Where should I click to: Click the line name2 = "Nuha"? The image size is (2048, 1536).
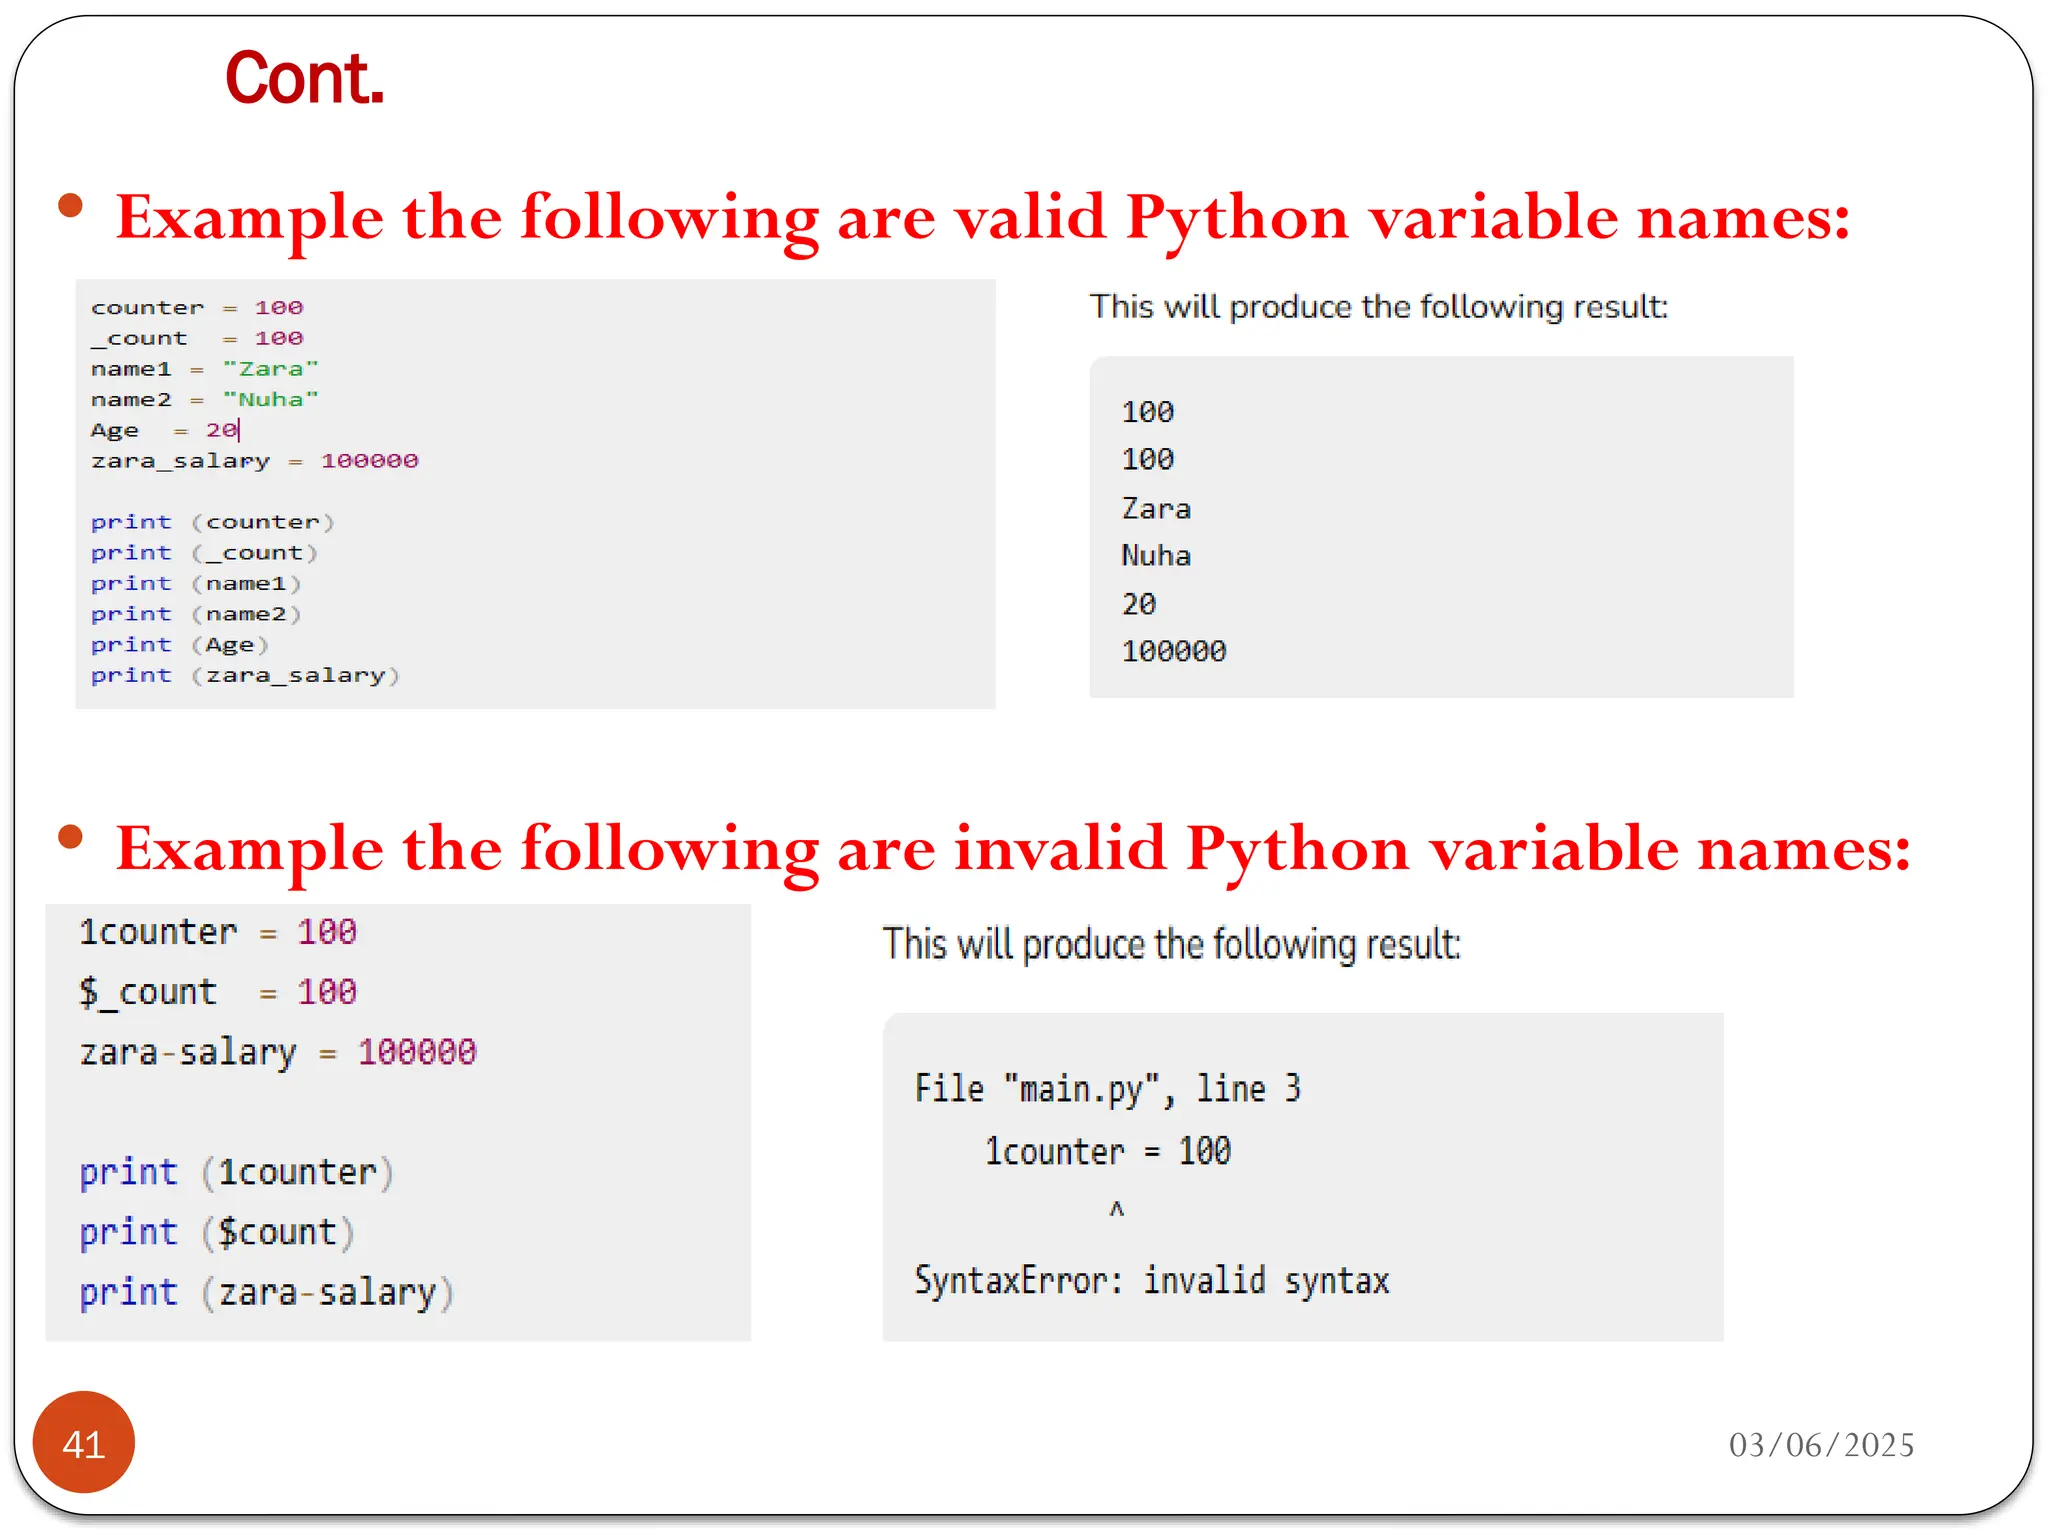pos(205,399)
